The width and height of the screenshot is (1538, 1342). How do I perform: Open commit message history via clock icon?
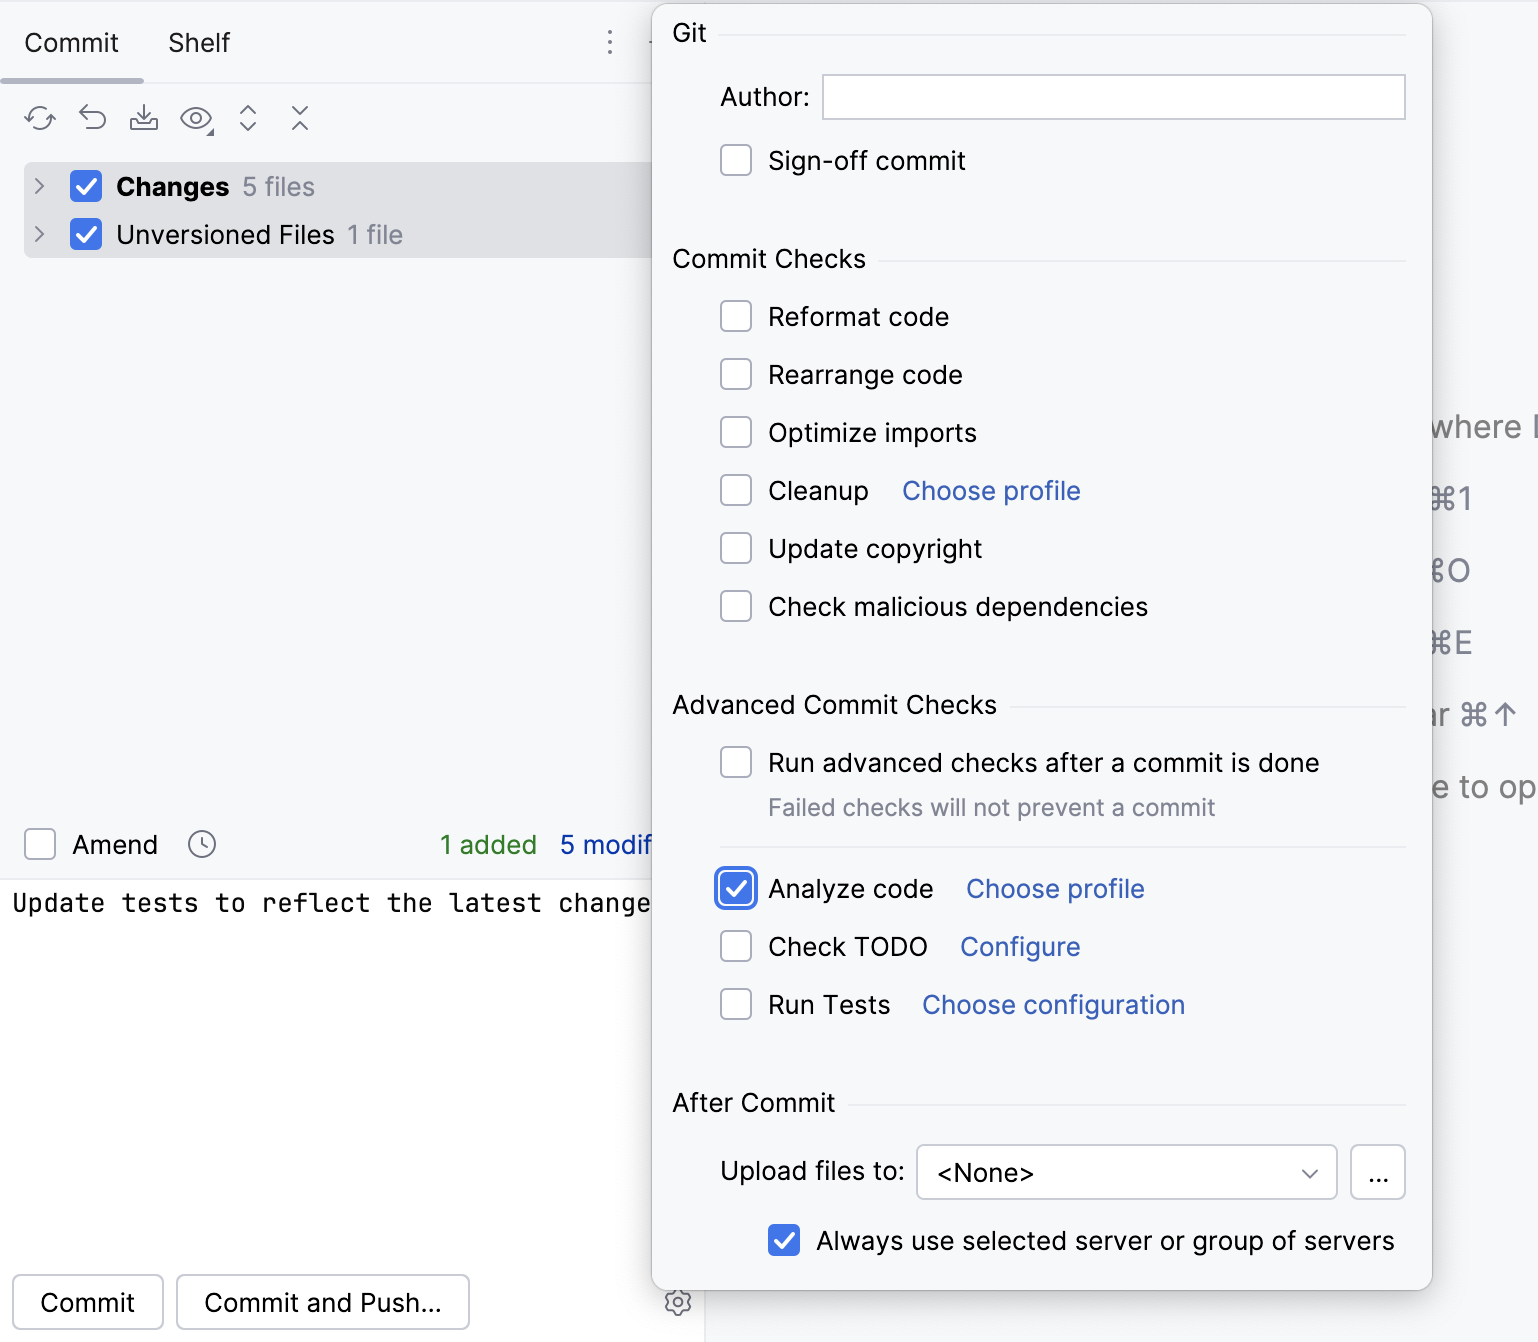tap(201, 844)
